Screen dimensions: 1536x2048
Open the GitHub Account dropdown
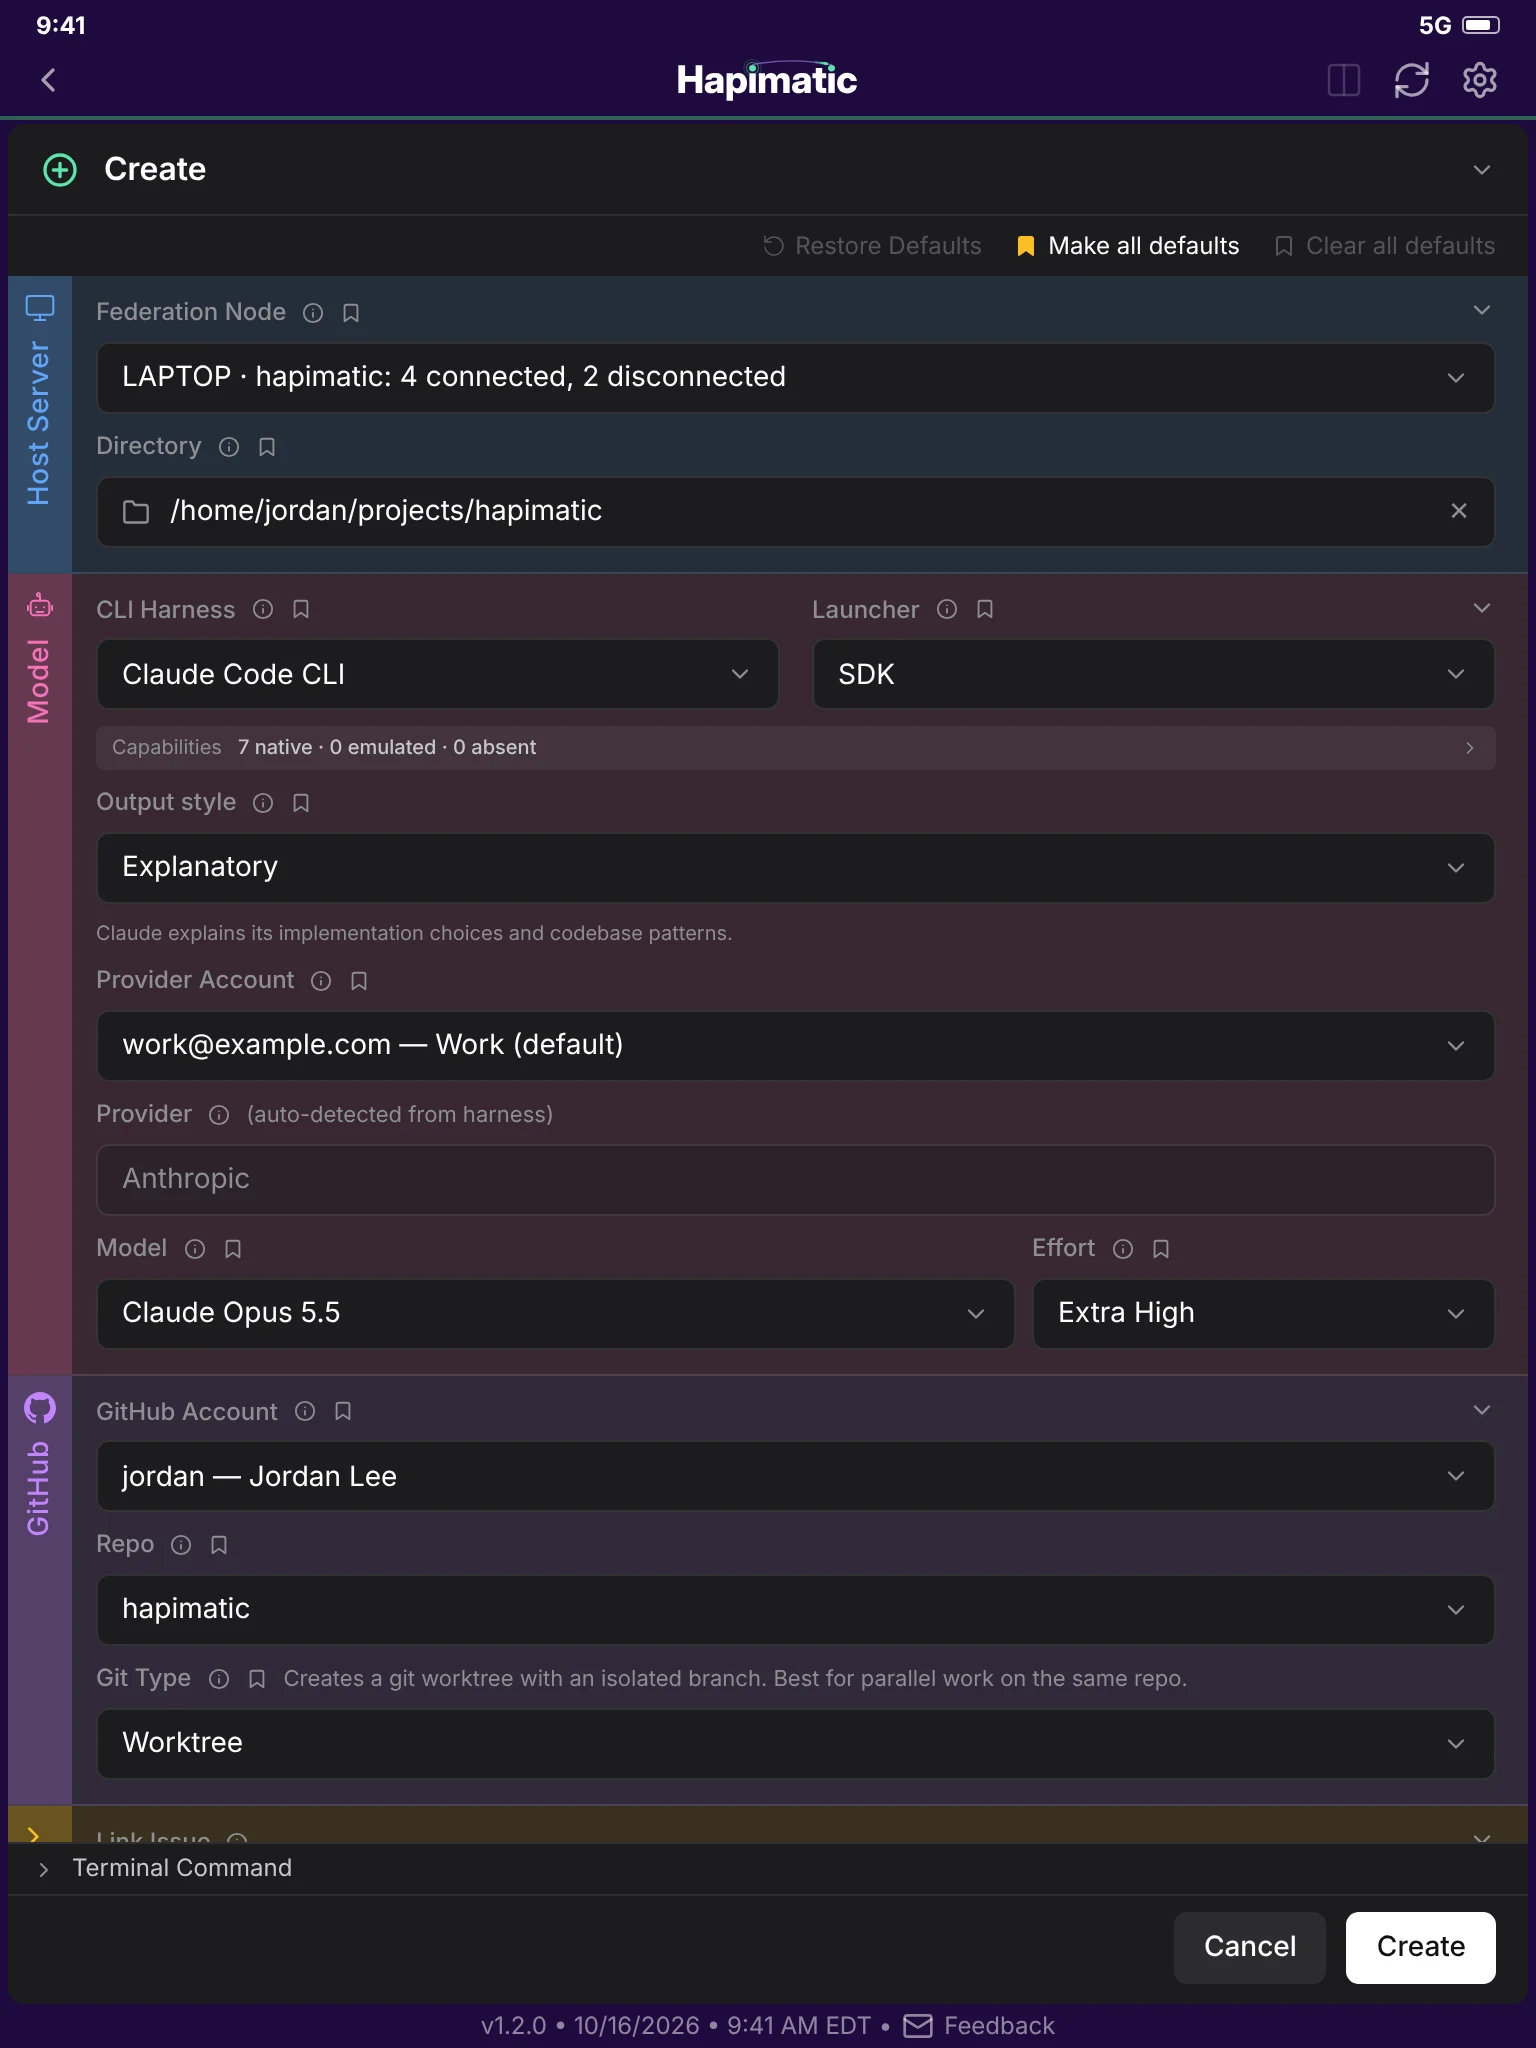(795, 1476)
